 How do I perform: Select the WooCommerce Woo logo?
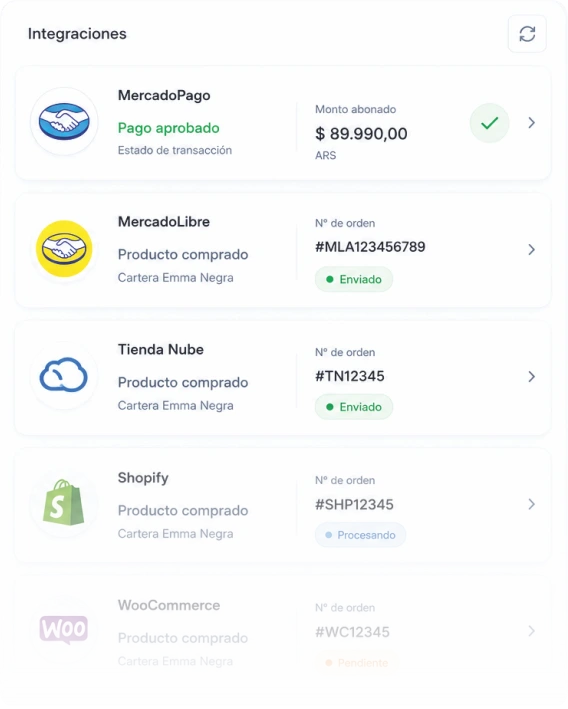click(x=64, y=629)
